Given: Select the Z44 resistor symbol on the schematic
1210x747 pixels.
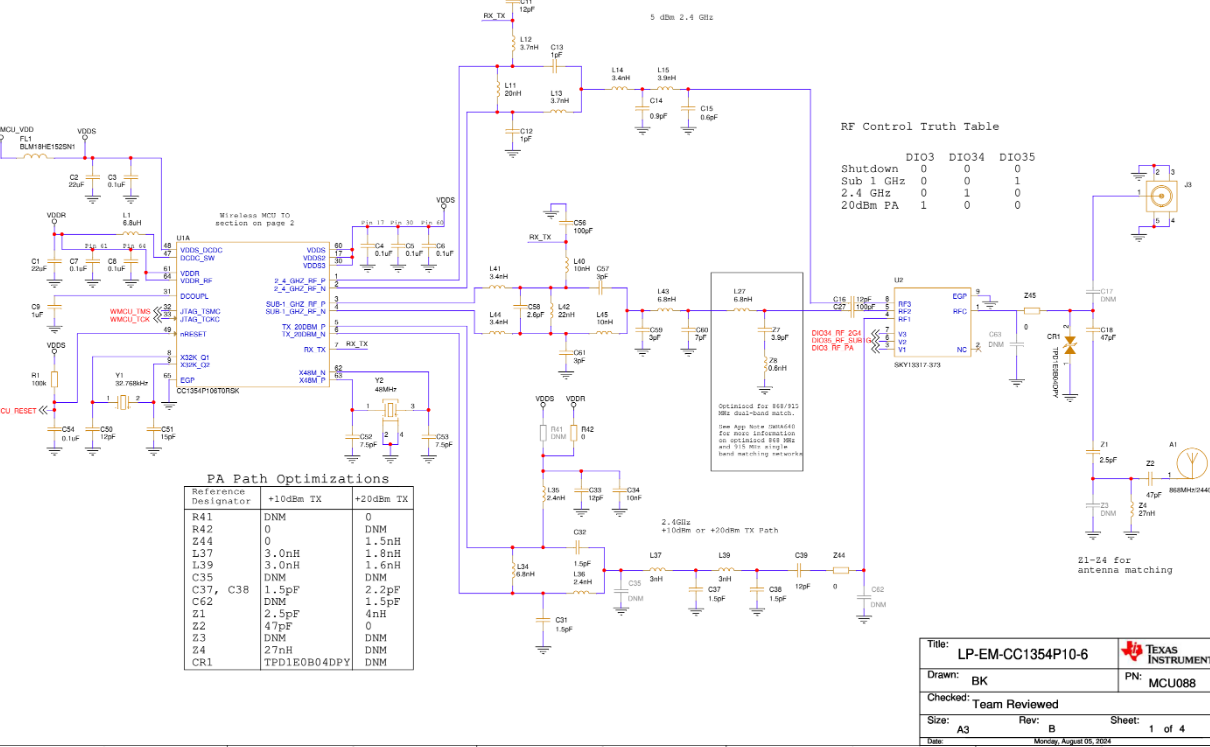Looking at the screenshot, I should [x=840, y=570].
